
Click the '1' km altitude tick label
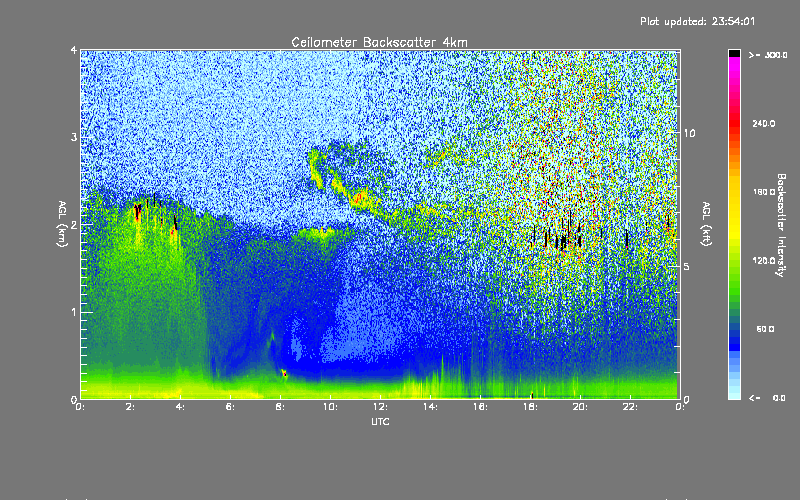[73, 312]
